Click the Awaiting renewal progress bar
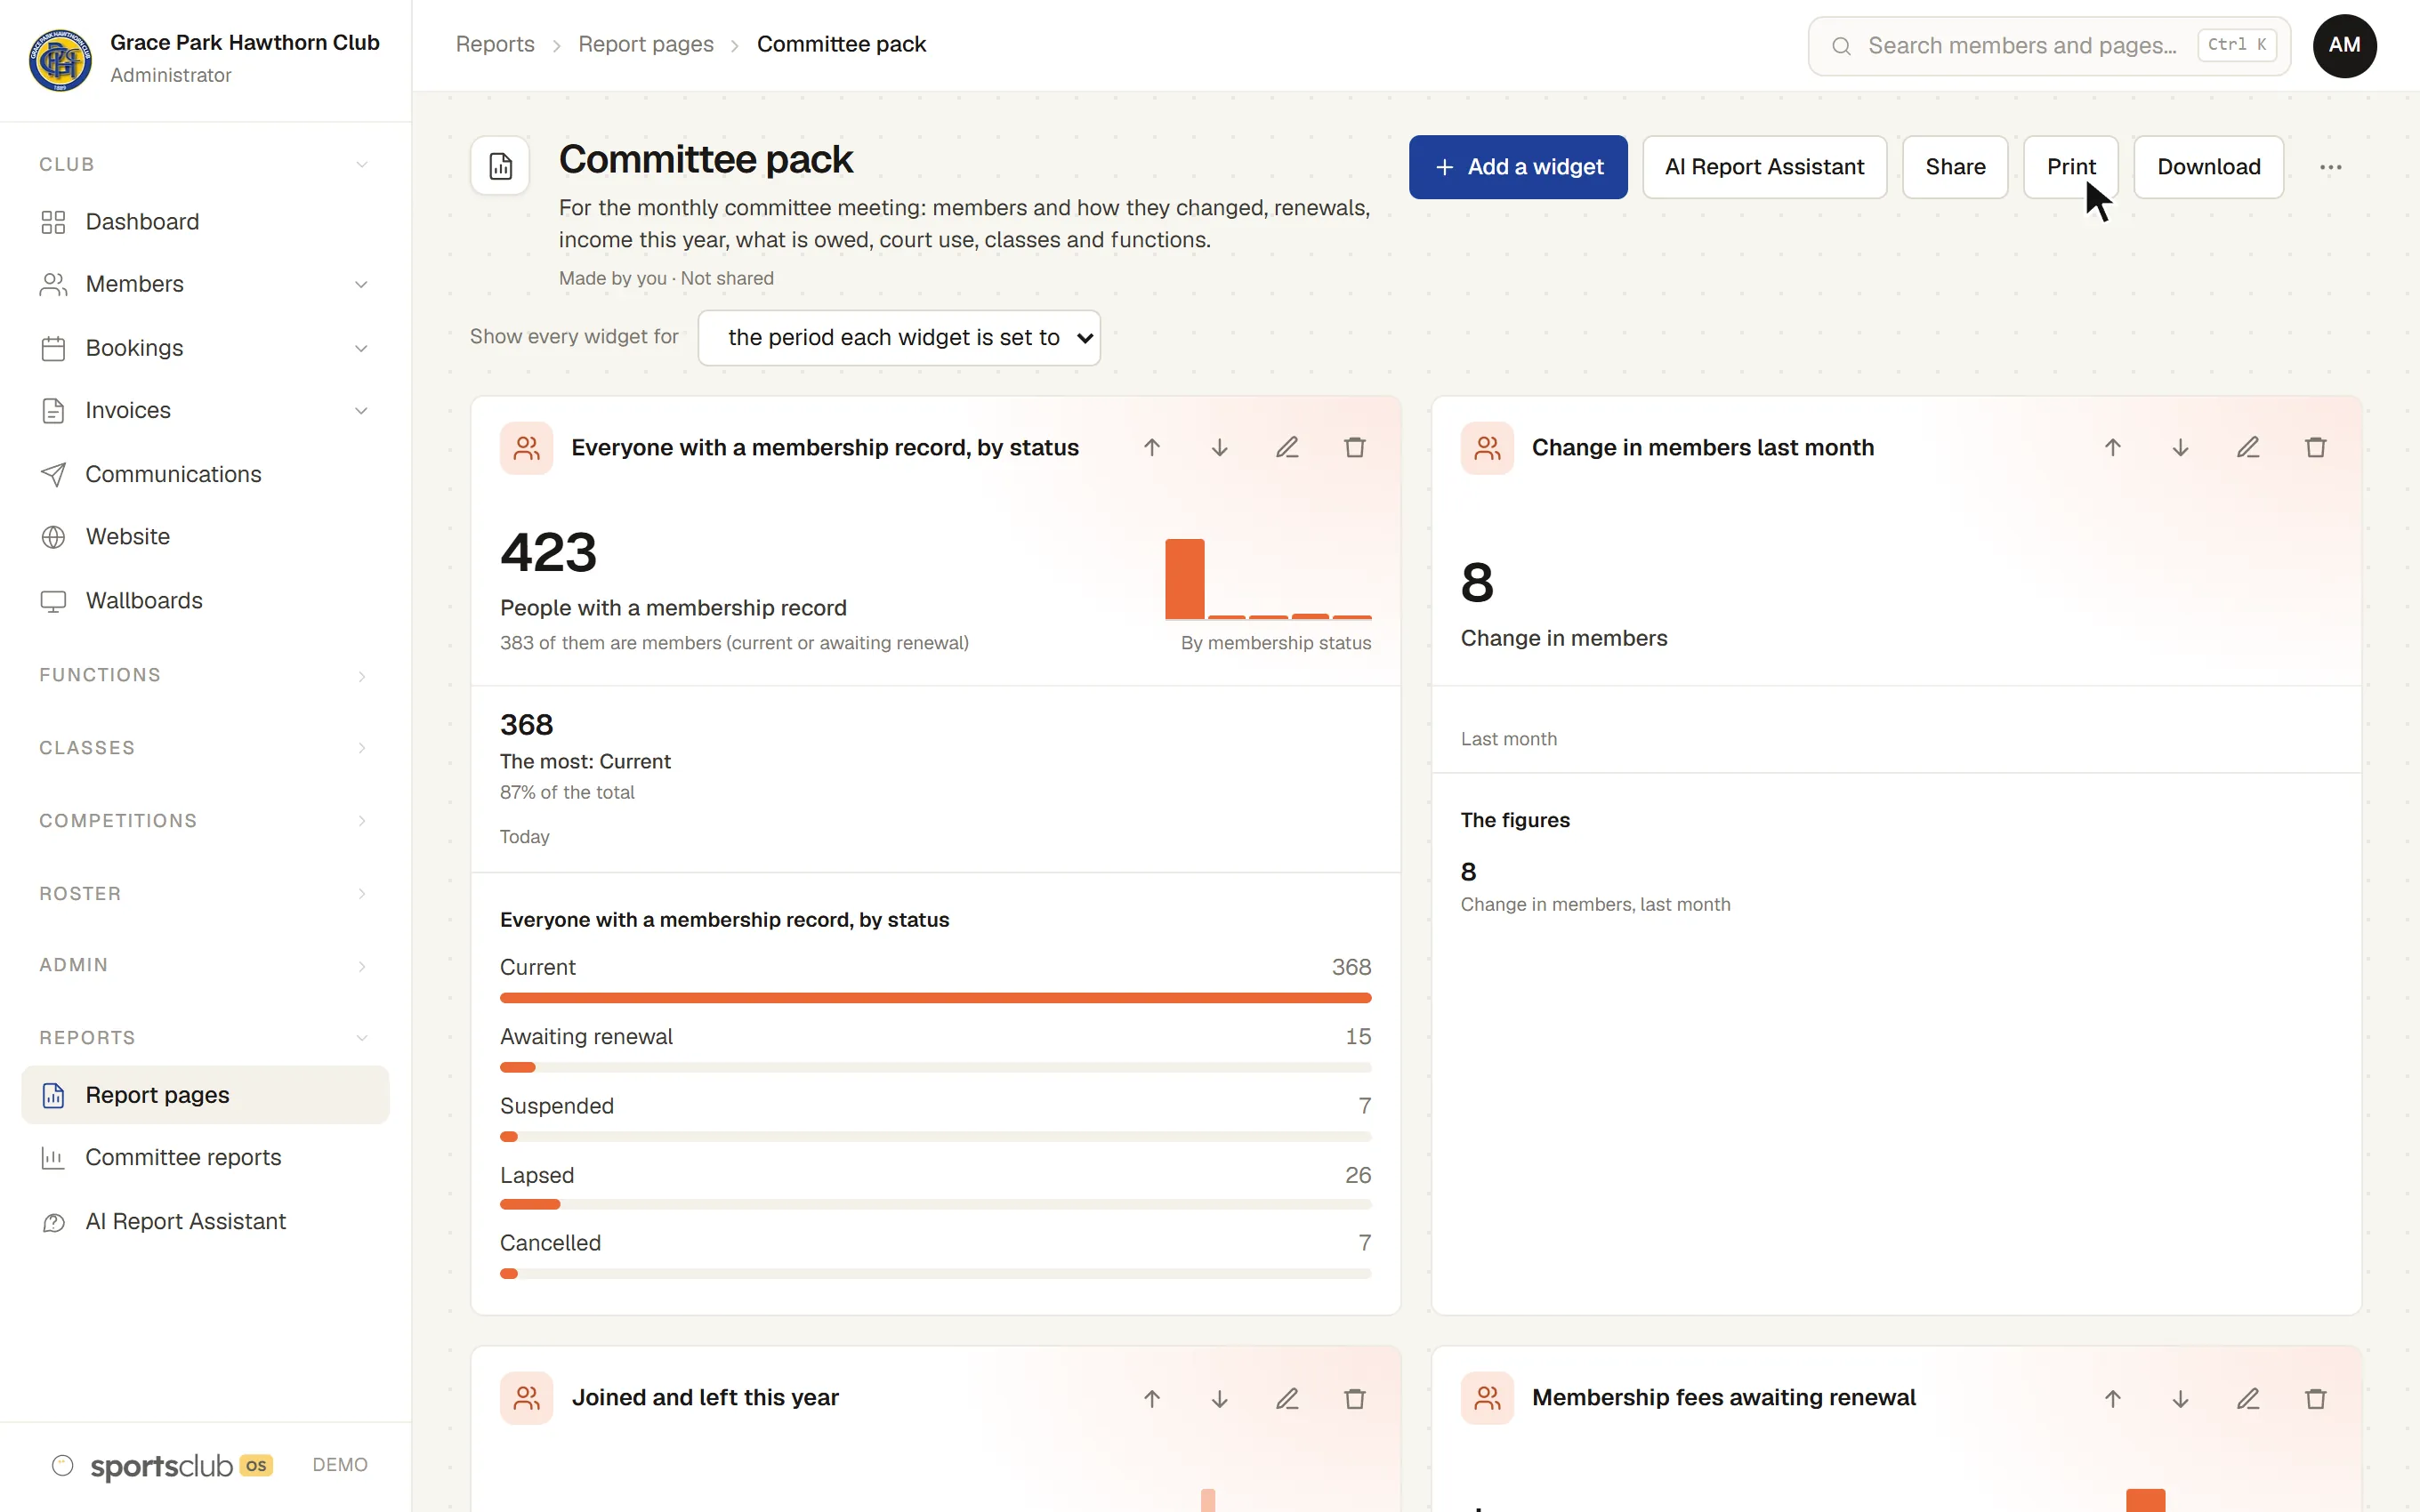Image resolution: width=2420 pixels, height=1512 pixels. coord(935,1068)
